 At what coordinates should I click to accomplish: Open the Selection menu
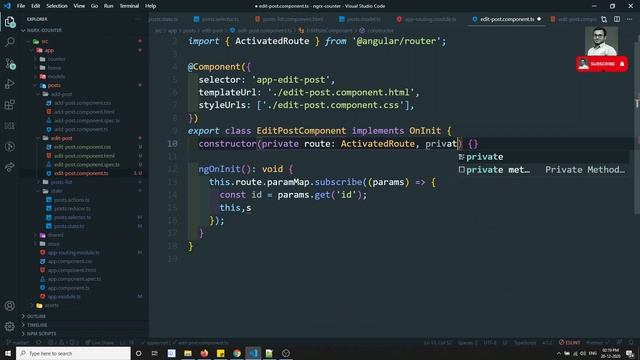(57, 6)
